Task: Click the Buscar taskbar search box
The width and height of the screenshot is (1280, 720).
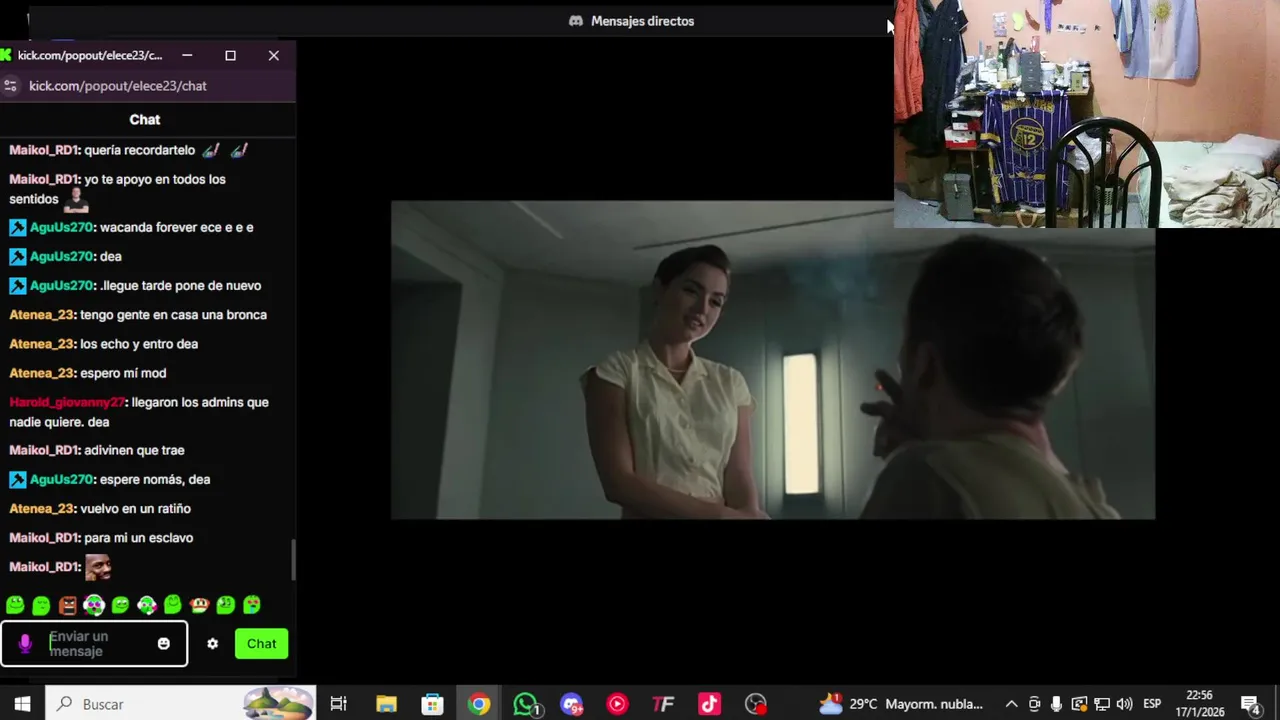Action: pos(181,704)
